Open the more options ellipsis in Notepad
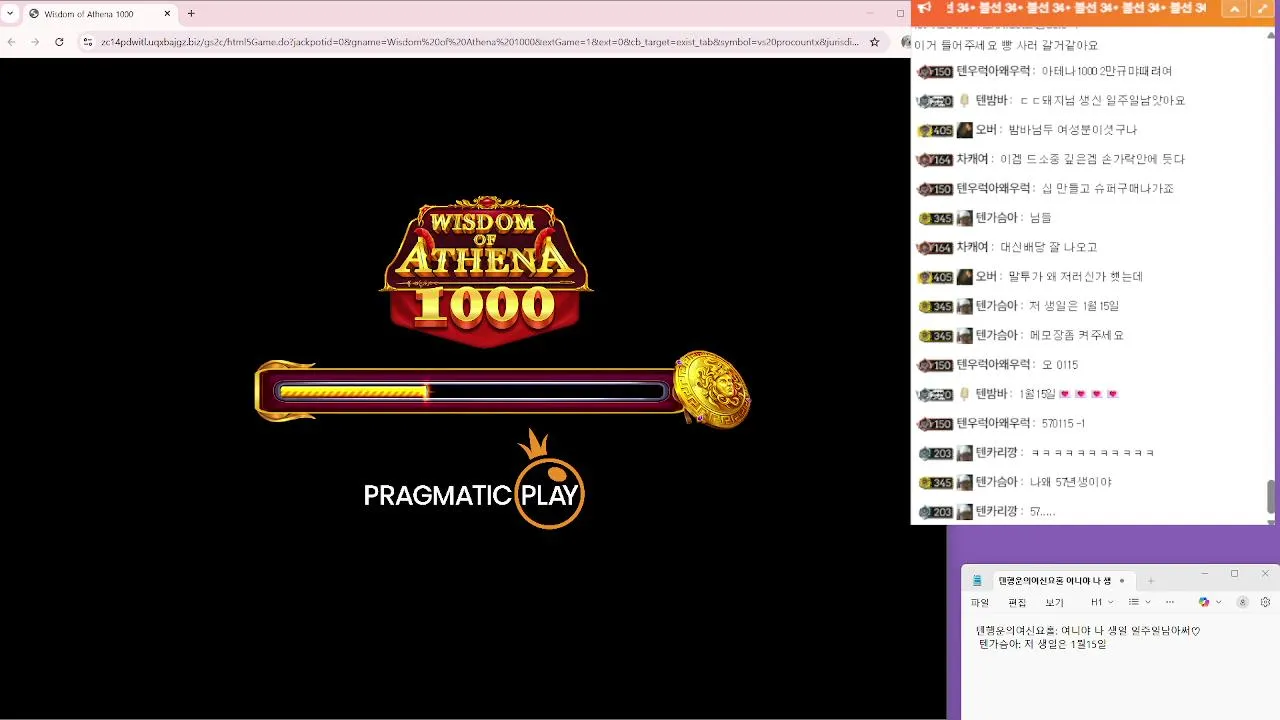The width and height of the screenshot is (1280, 720). coord(1170,603)
